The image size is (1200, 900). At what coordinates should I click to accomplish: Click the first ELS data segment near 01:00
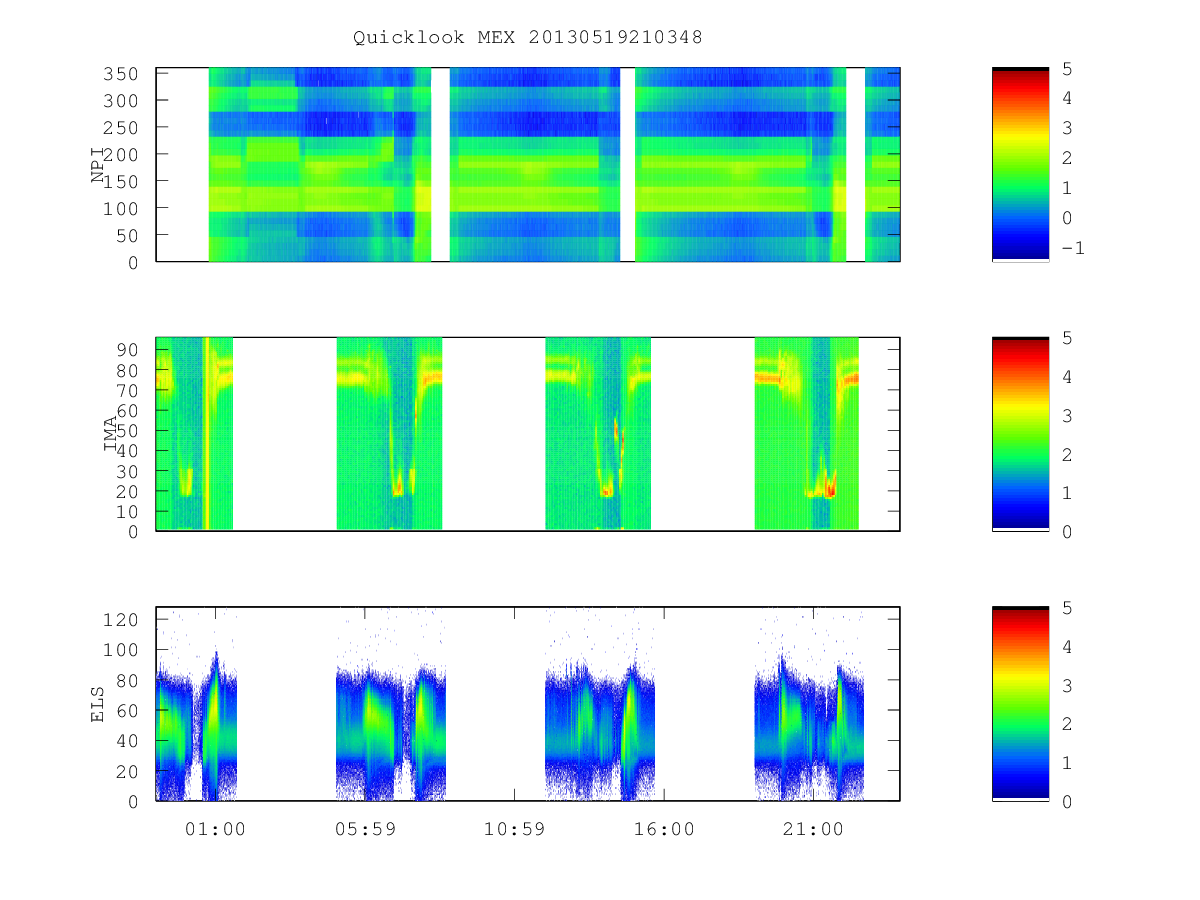[197, 725]
